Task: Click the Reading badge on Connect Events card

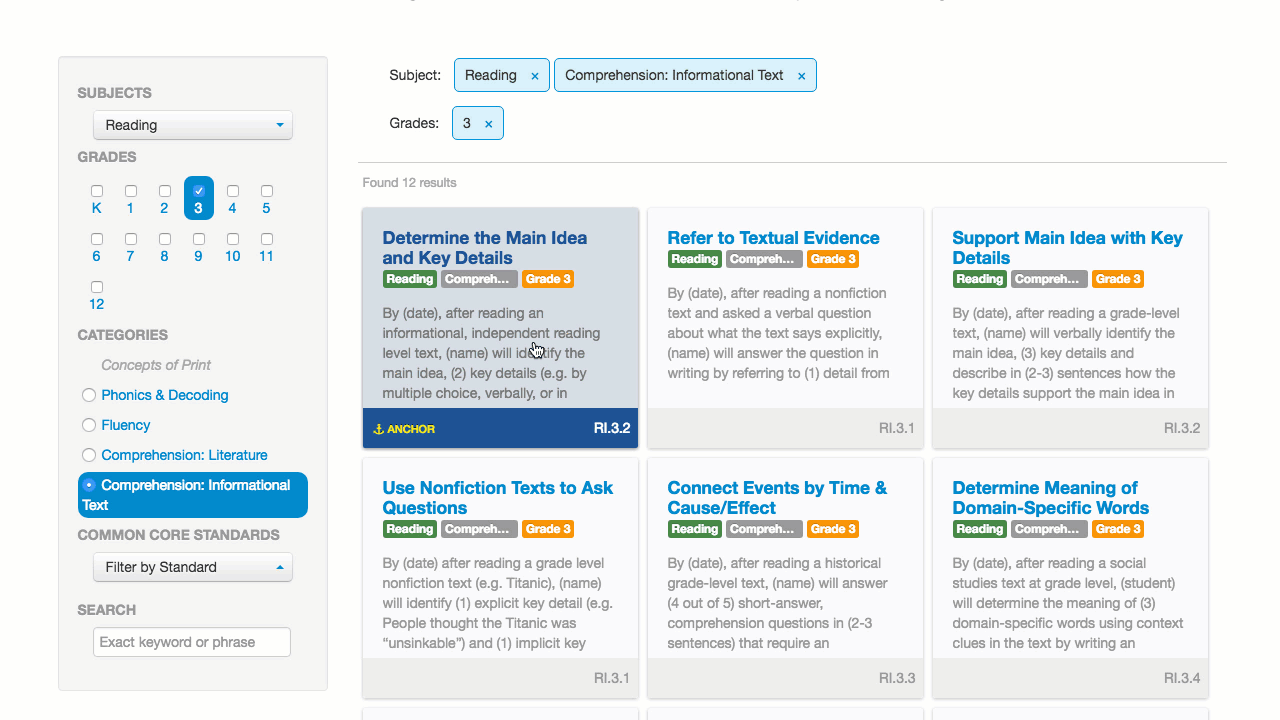Action: coord(694,529)
